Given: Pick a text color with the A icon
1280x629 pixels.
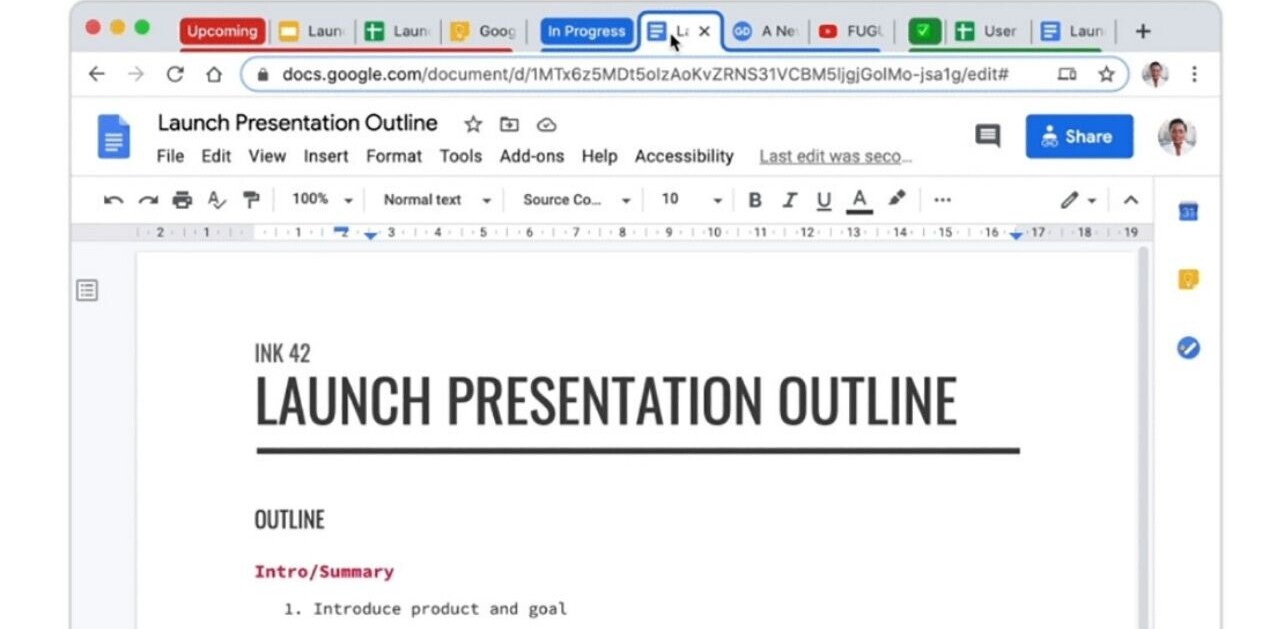Looking at the screenshot, I should 858,200.
